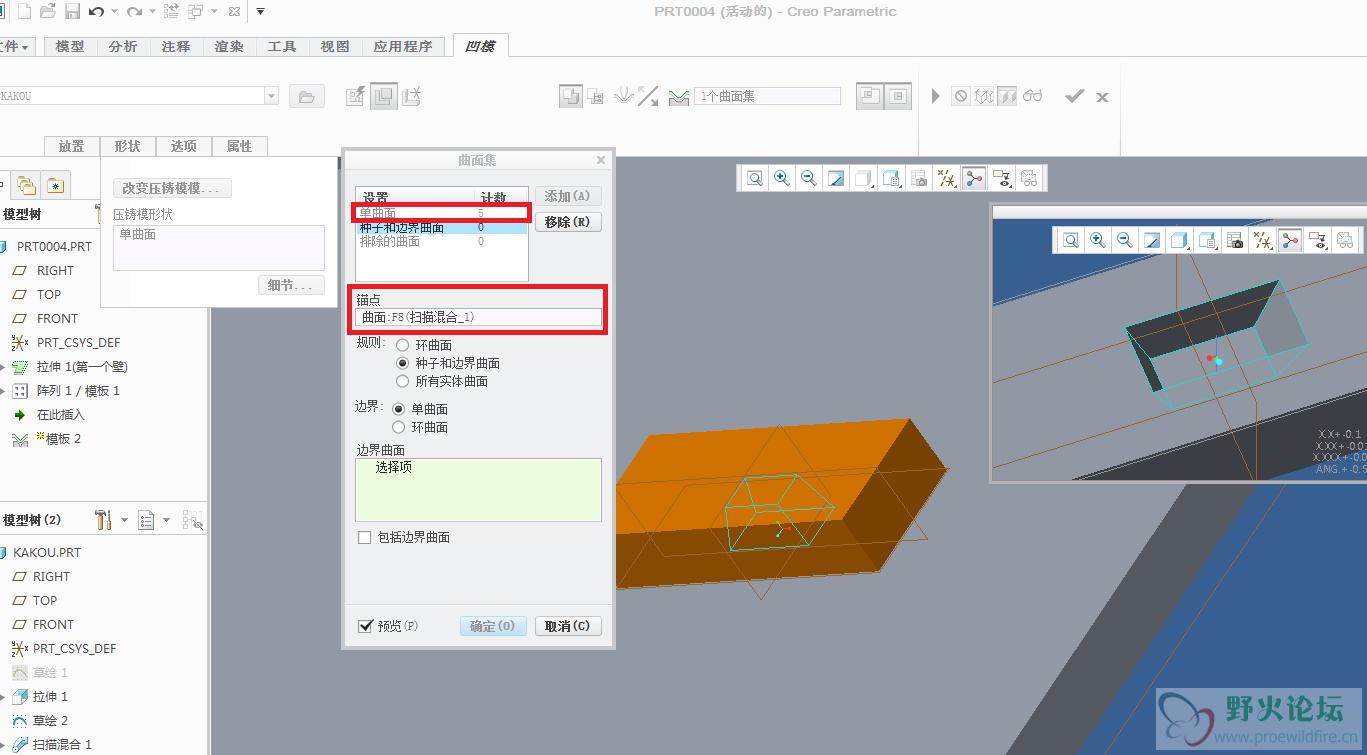Preview the feature with the glasses icon
The height and width of the screenshot is (755, 1367).
[1033, 96]
